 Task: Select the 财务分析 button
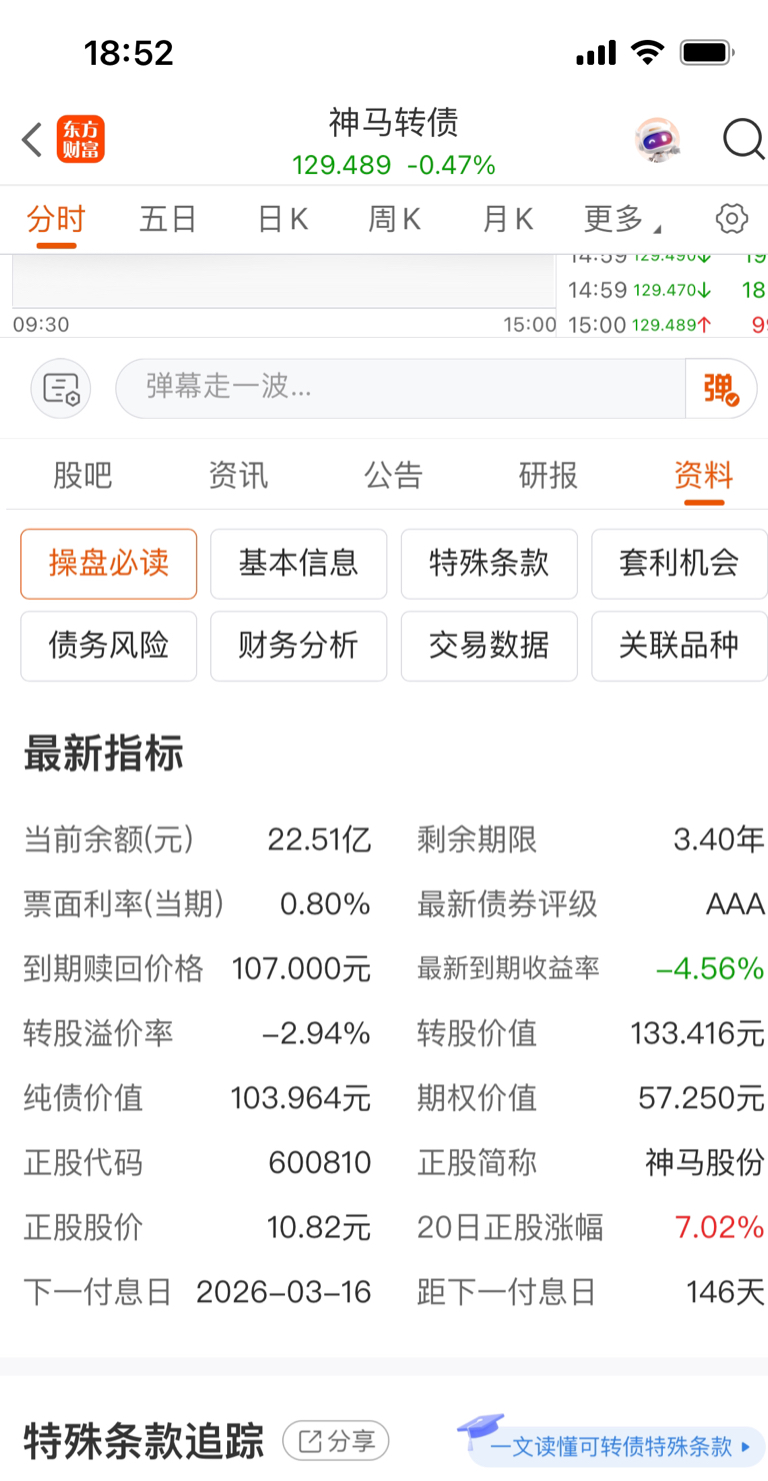(x=299, y=646)
